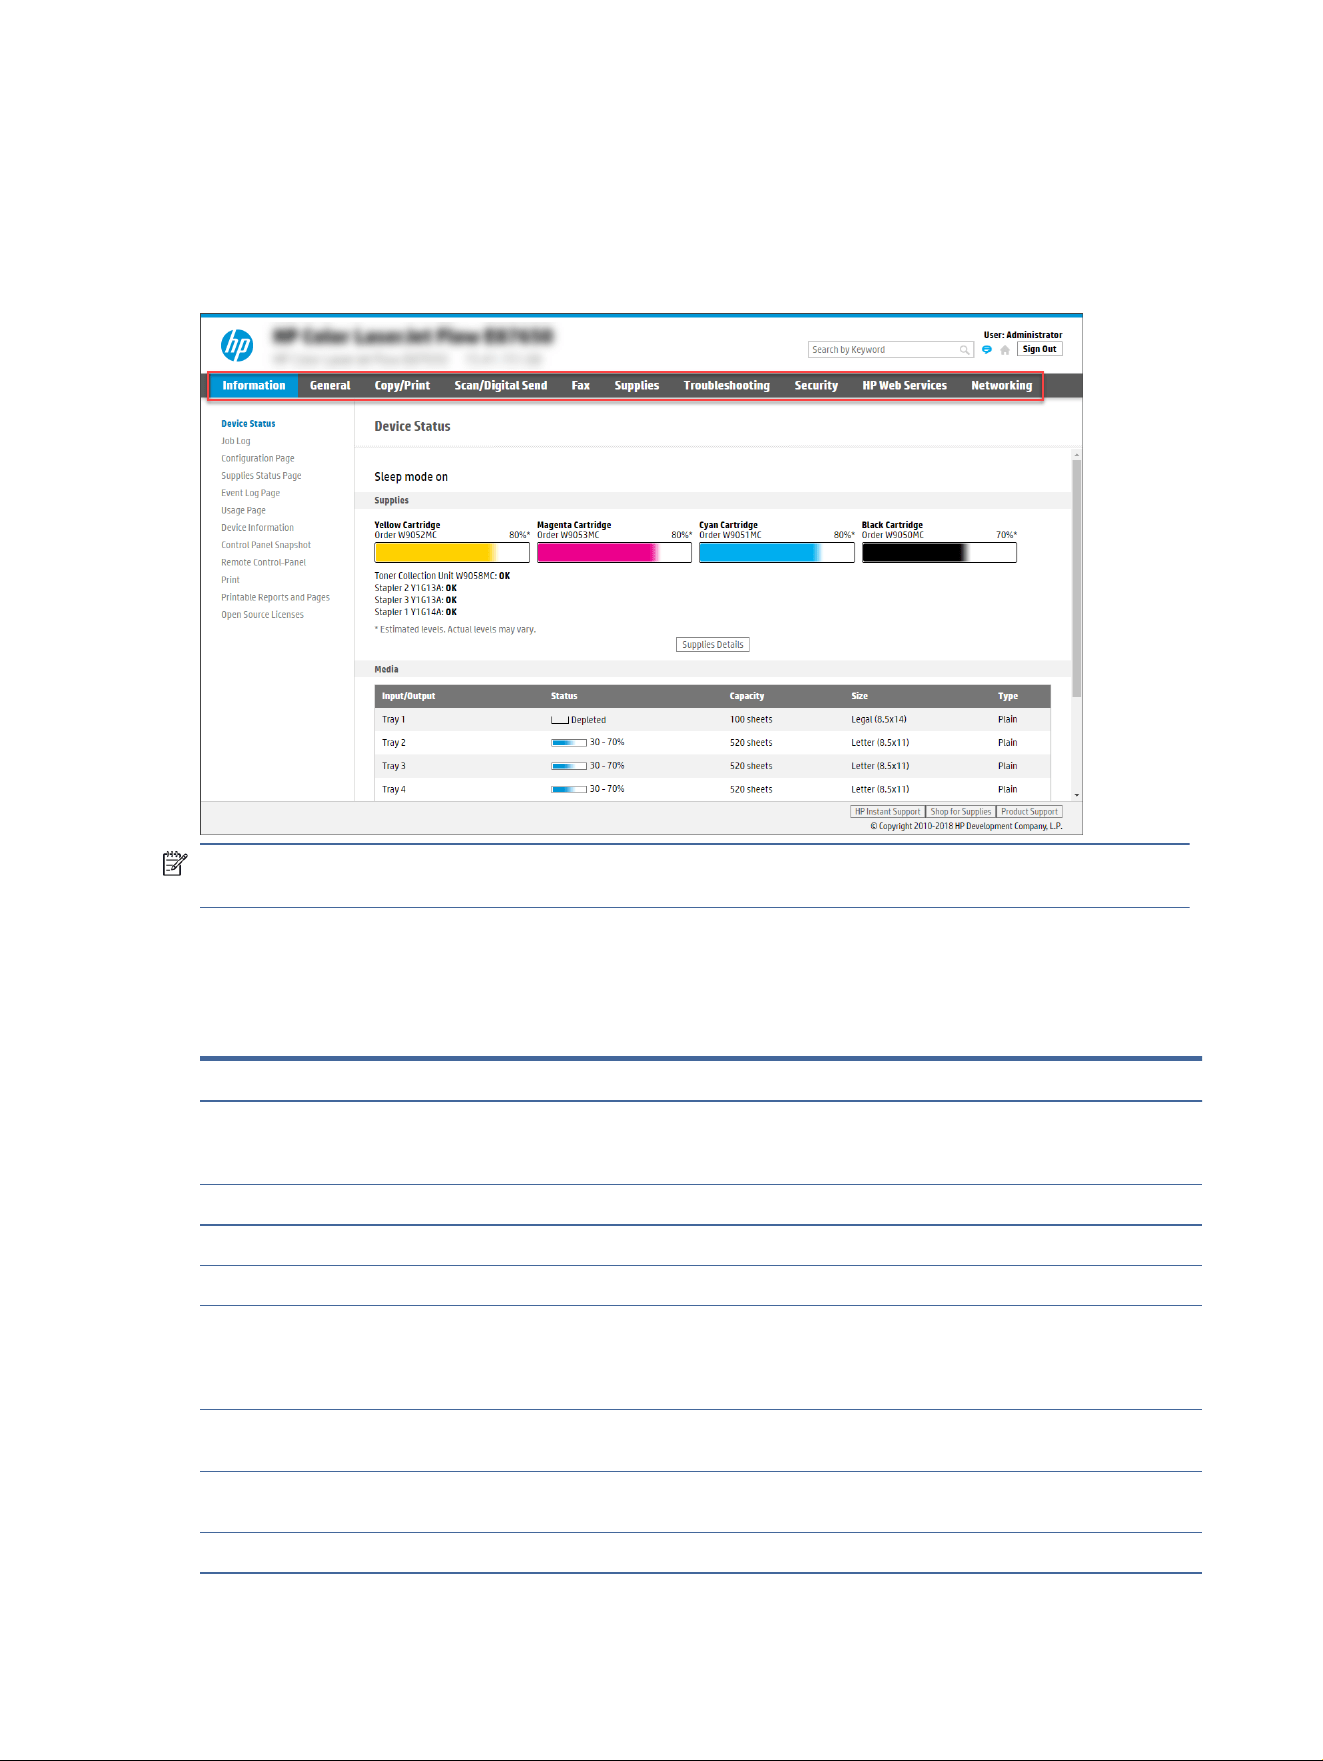This screenshot has height=1761, width=1323.
Task: Open the Information tab
Action: (x=254, y=386)
